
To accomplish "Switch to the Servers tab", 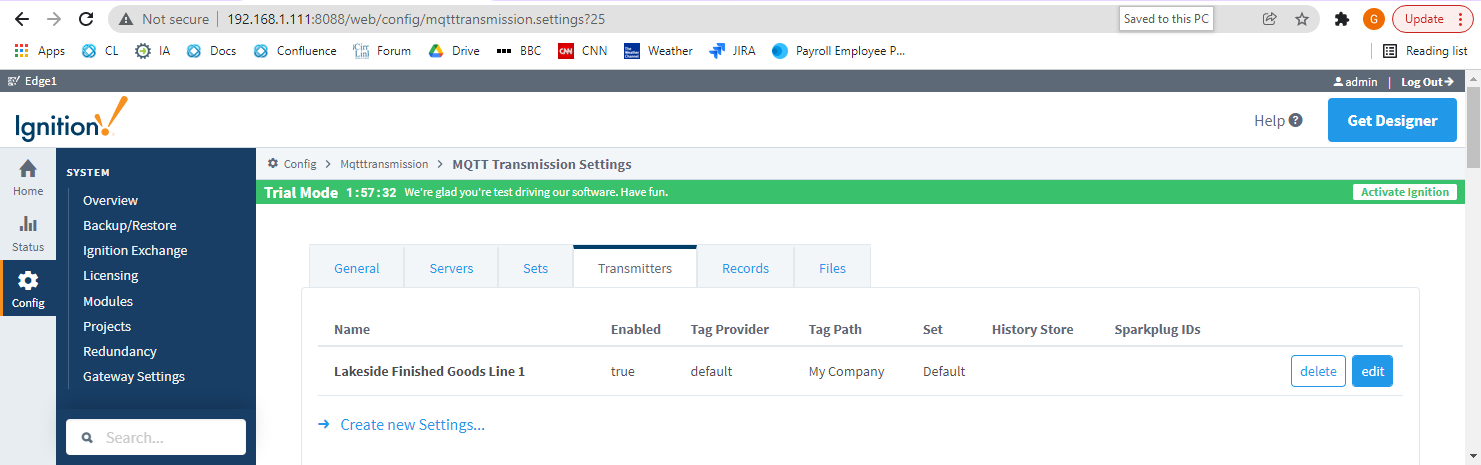I will [451, 268].
